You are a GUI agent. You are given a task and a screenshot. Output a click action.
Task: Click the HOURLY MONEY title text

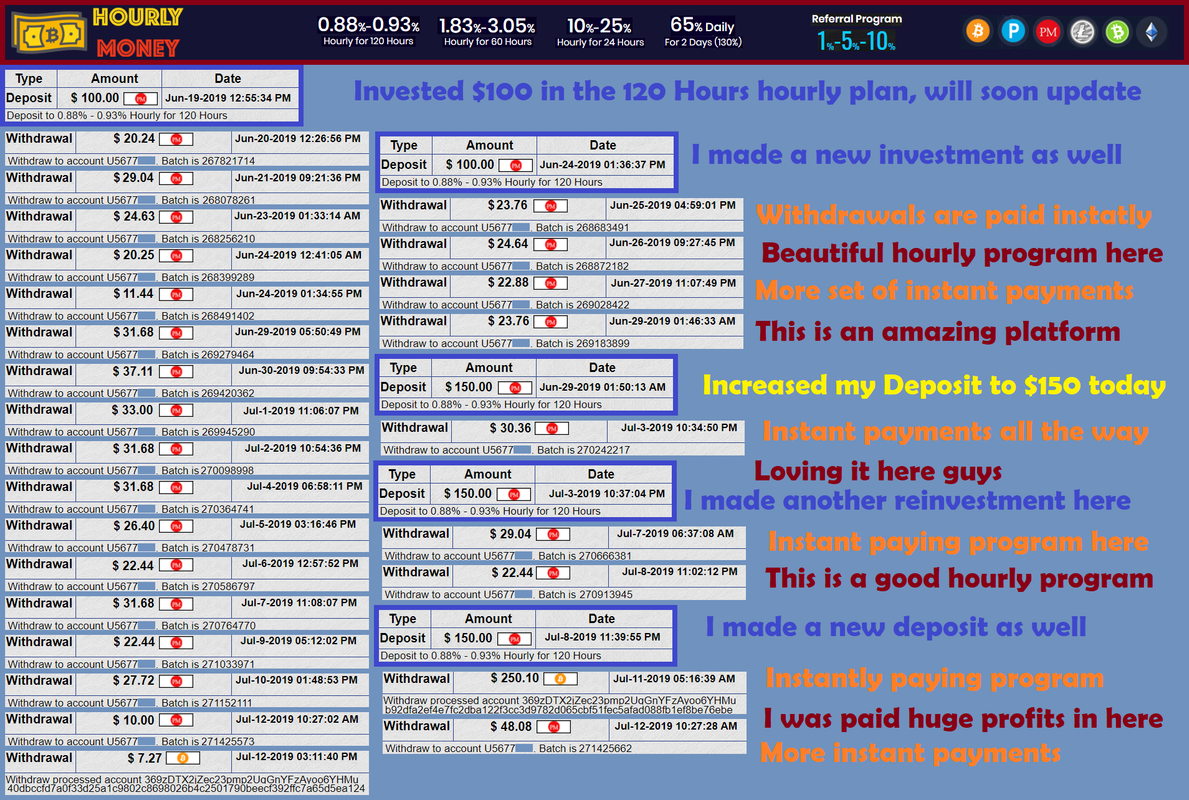[x=137, y=33]
